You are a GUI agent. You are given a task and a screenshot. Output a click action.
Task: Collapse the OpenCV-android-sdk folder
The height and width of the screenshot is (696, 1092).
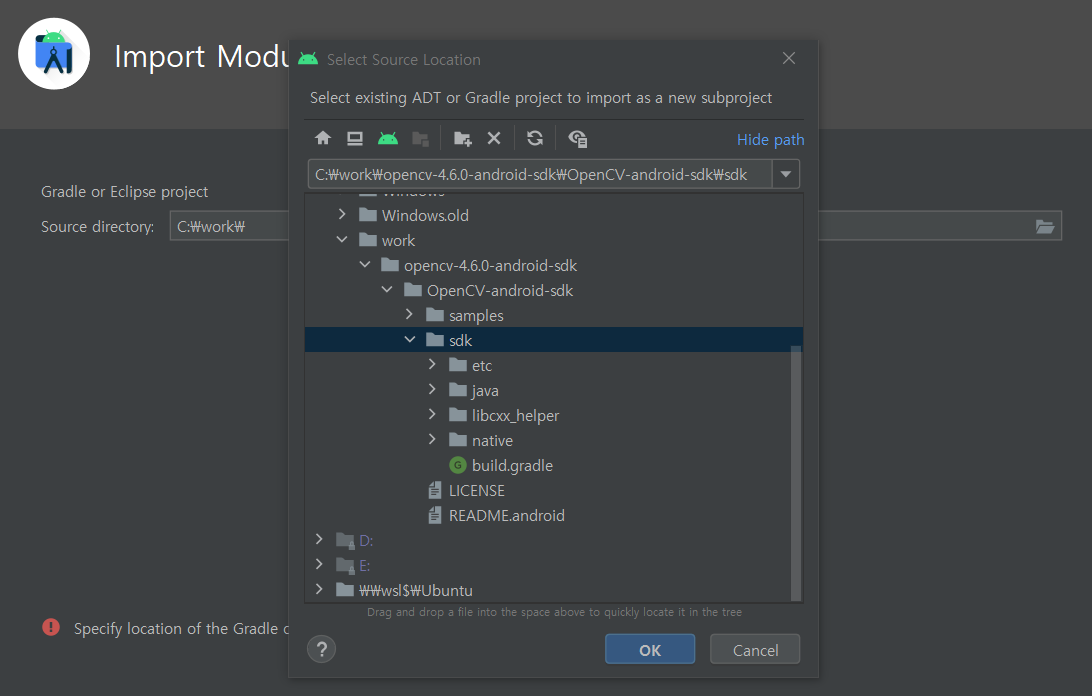point(387,290)
